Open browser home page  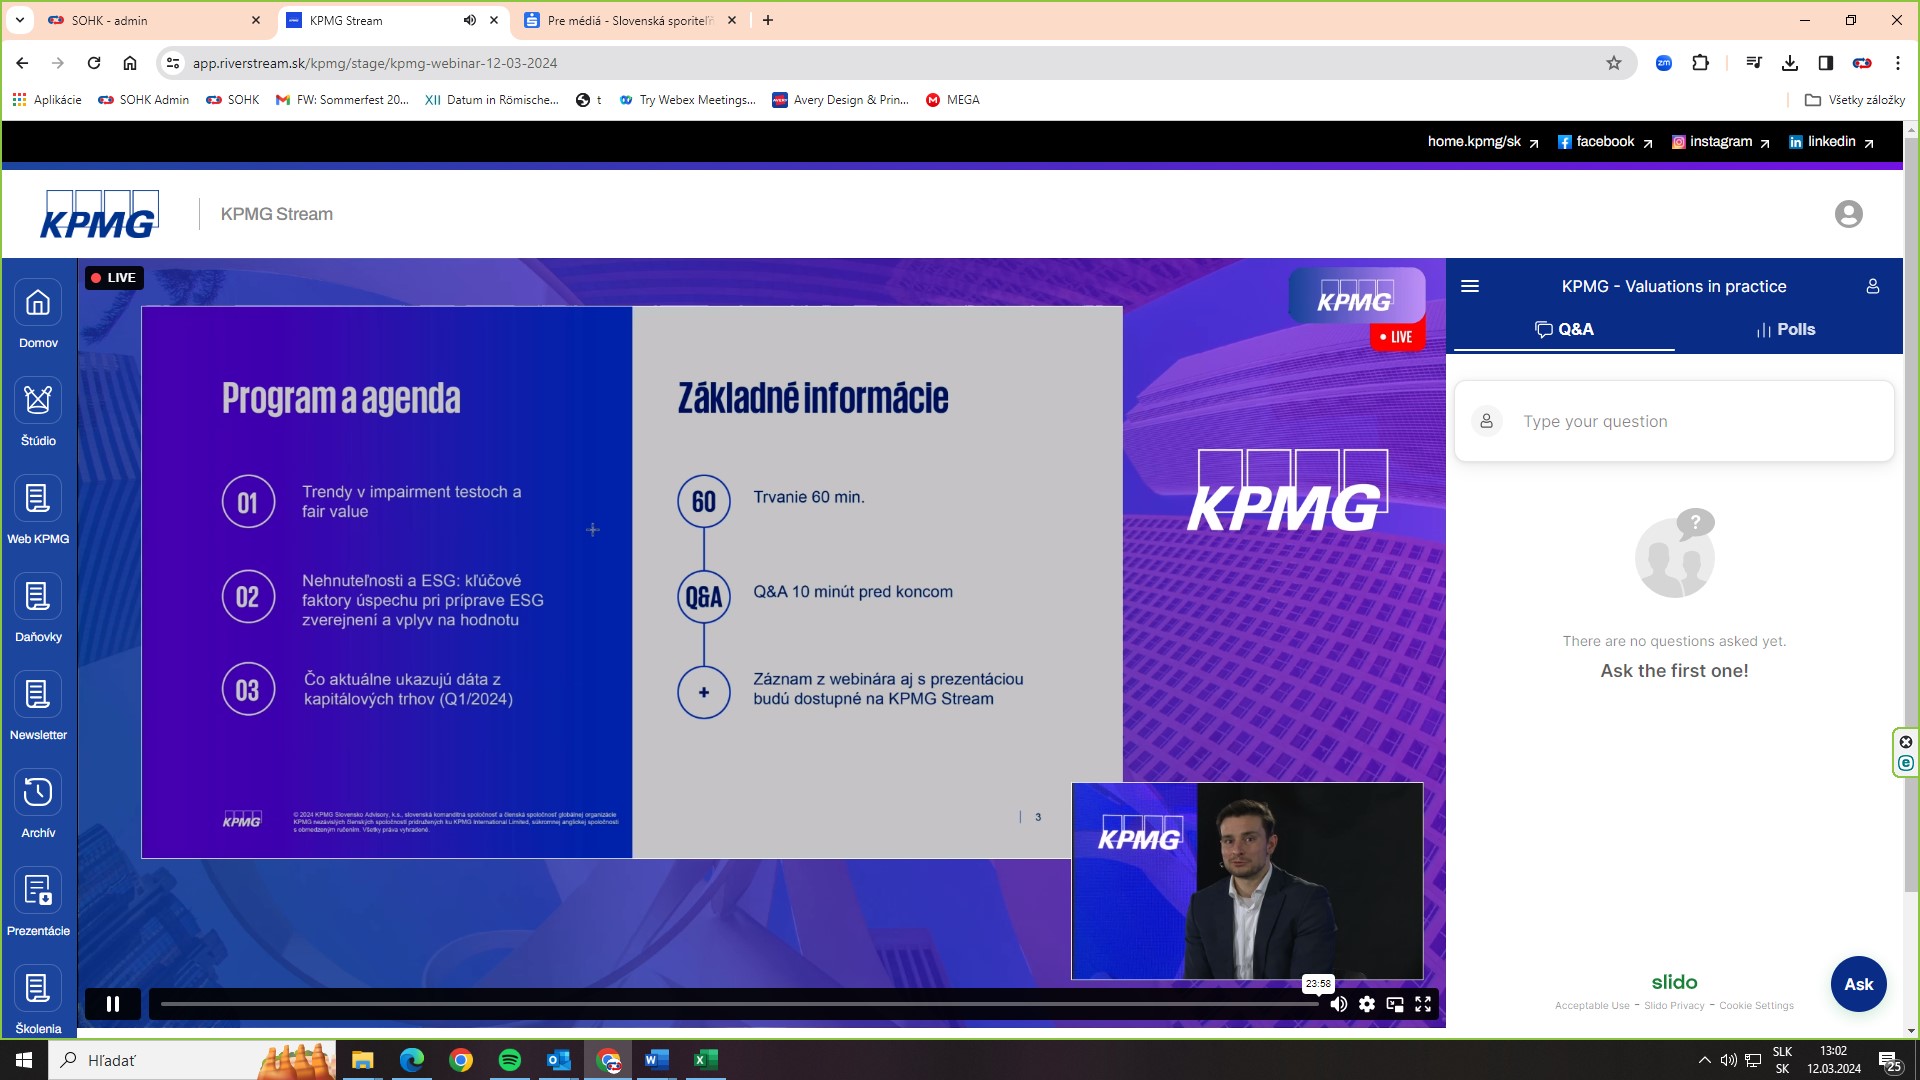[130, 63]
